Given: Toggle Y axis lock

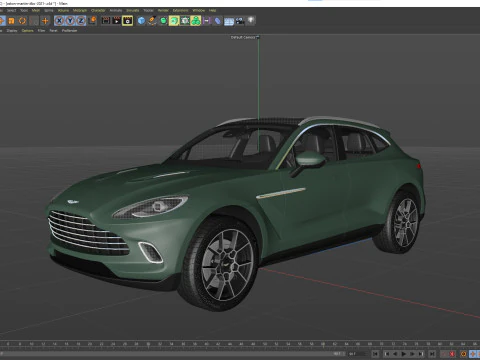Looking at the screenshot, I should pos(70,21).
